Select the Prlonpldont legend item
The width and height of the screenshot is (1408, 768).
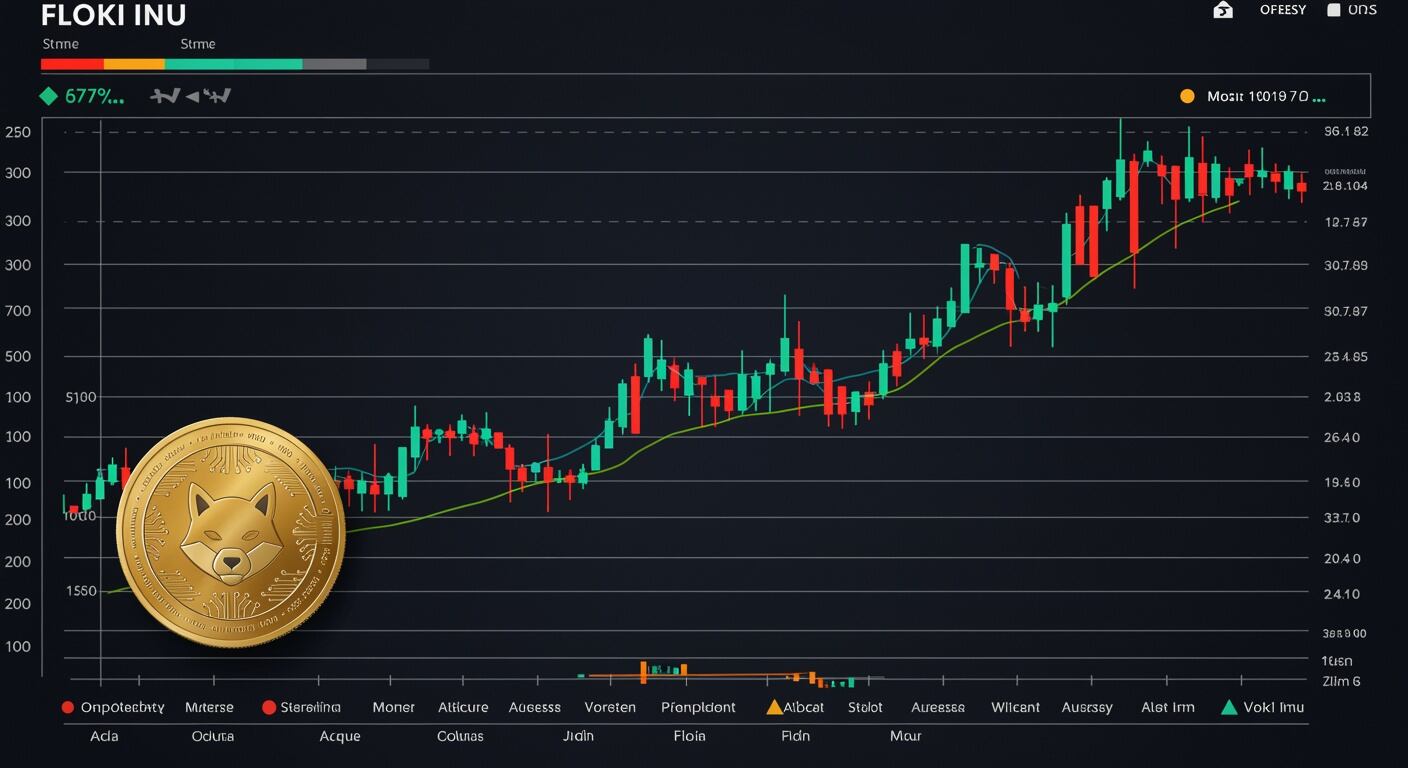pyautogui.click(x=698, y=707)
